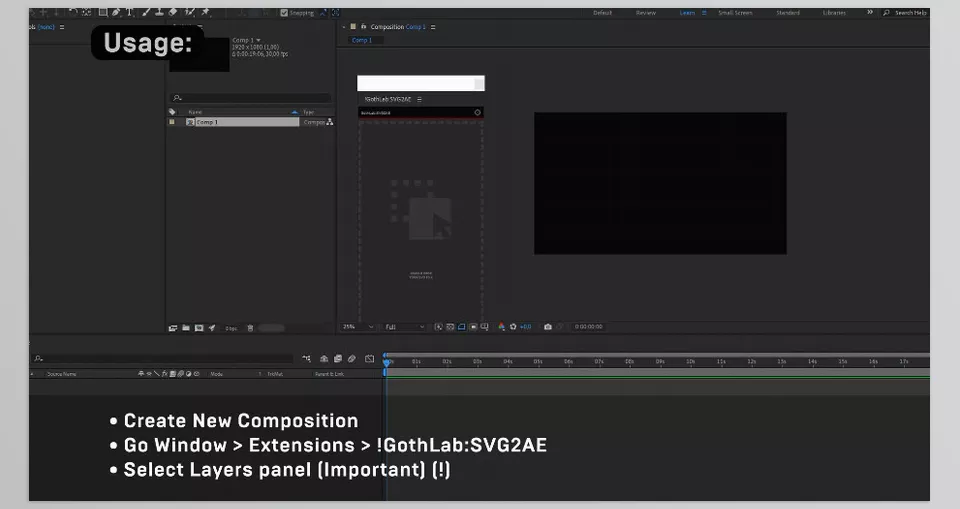Viewport: 960px width, 509px height.
Task: Toggle the motion blur icon in the timeline
Action: 351,359
